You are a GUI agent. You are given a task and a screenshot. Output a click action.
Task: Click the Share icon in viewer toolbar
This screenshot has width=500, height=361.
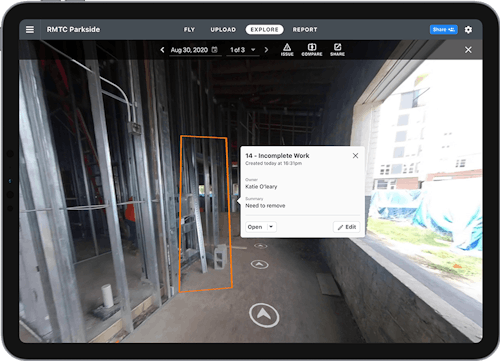337,50
